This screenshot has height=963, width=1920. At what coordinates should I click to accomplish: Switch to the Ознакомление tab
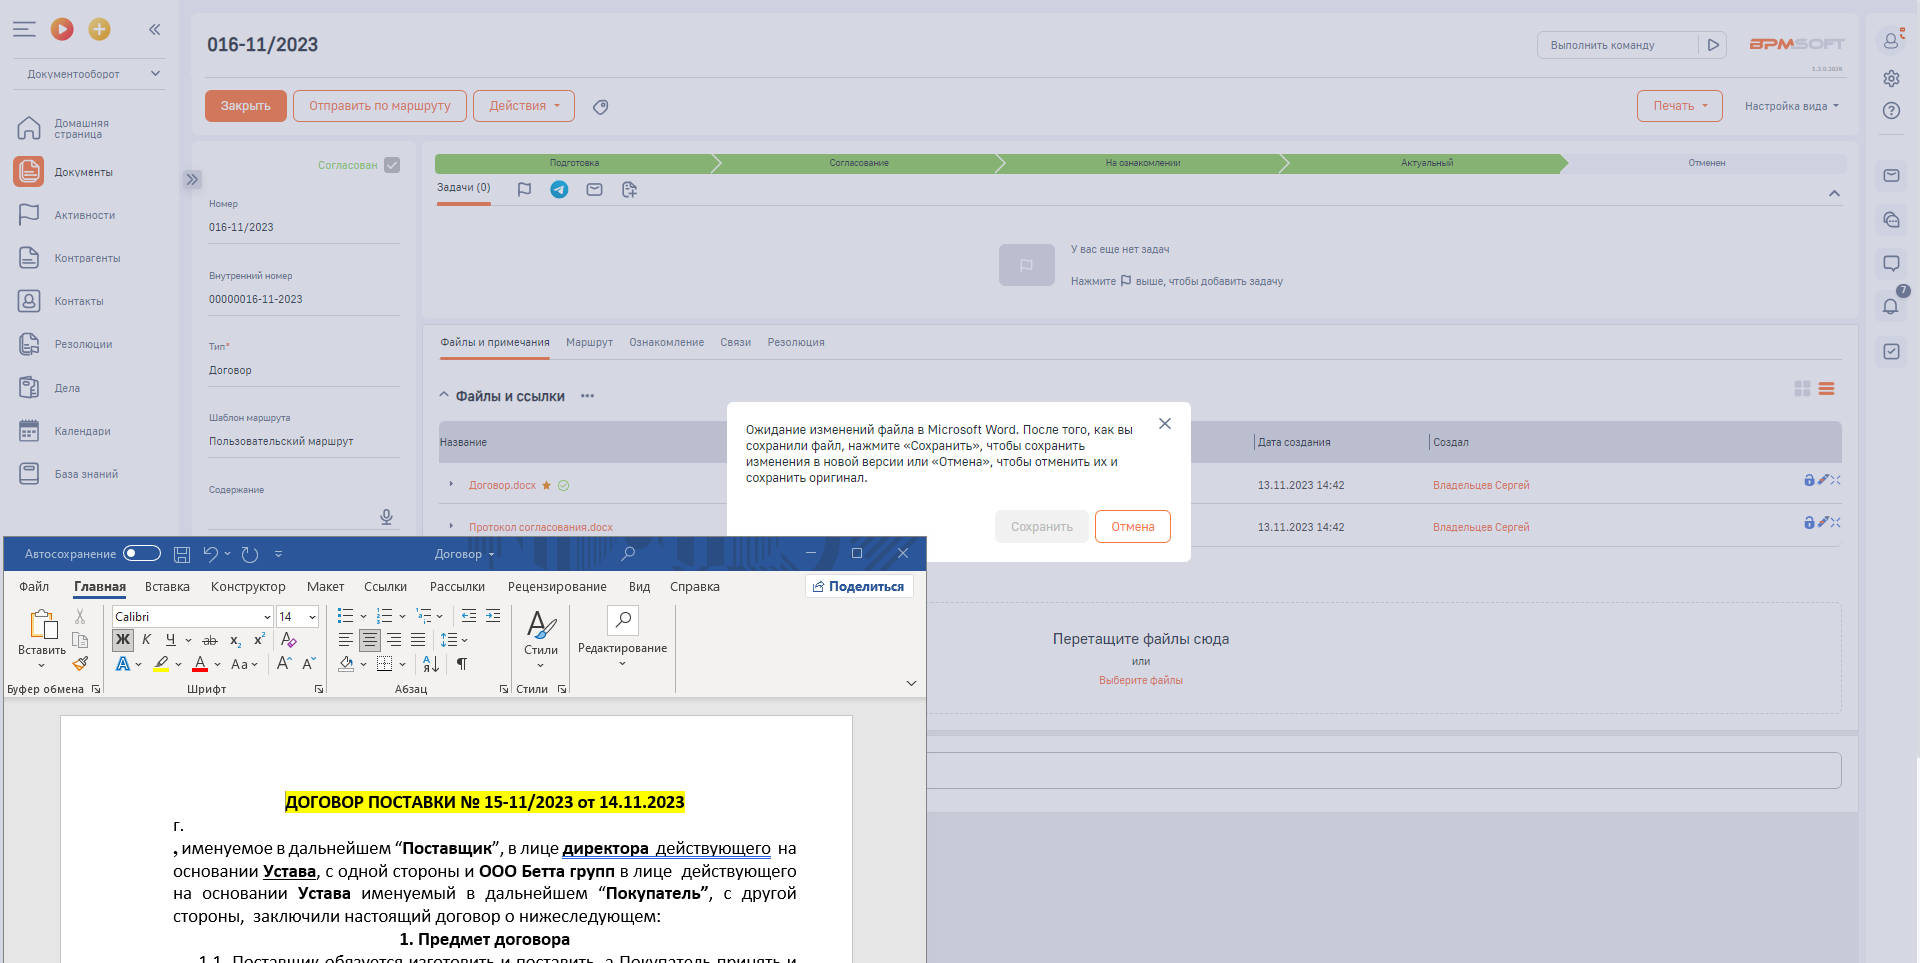pyautogui.click(x=666, y=342)
